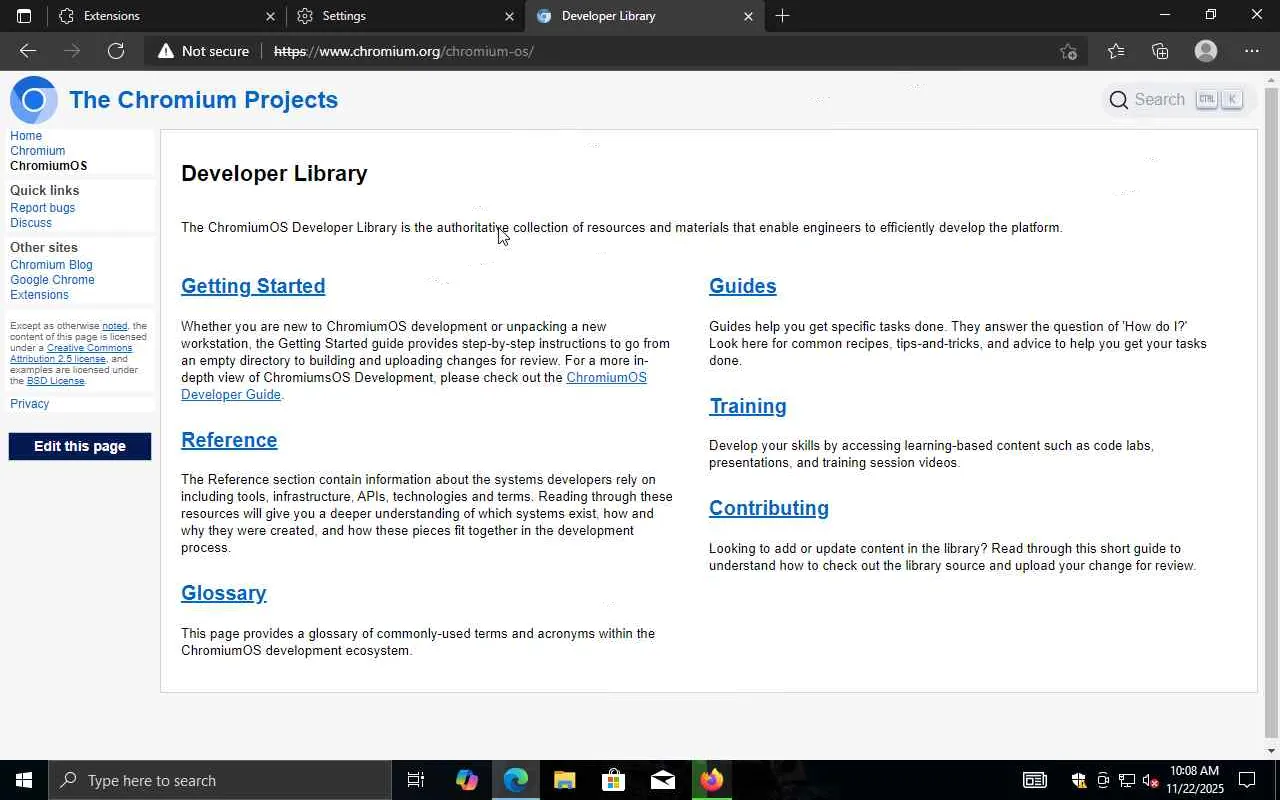Screen dimensions: 1280x800
Task: Click the taskbar search box
Action: click(x=220, y=780)
